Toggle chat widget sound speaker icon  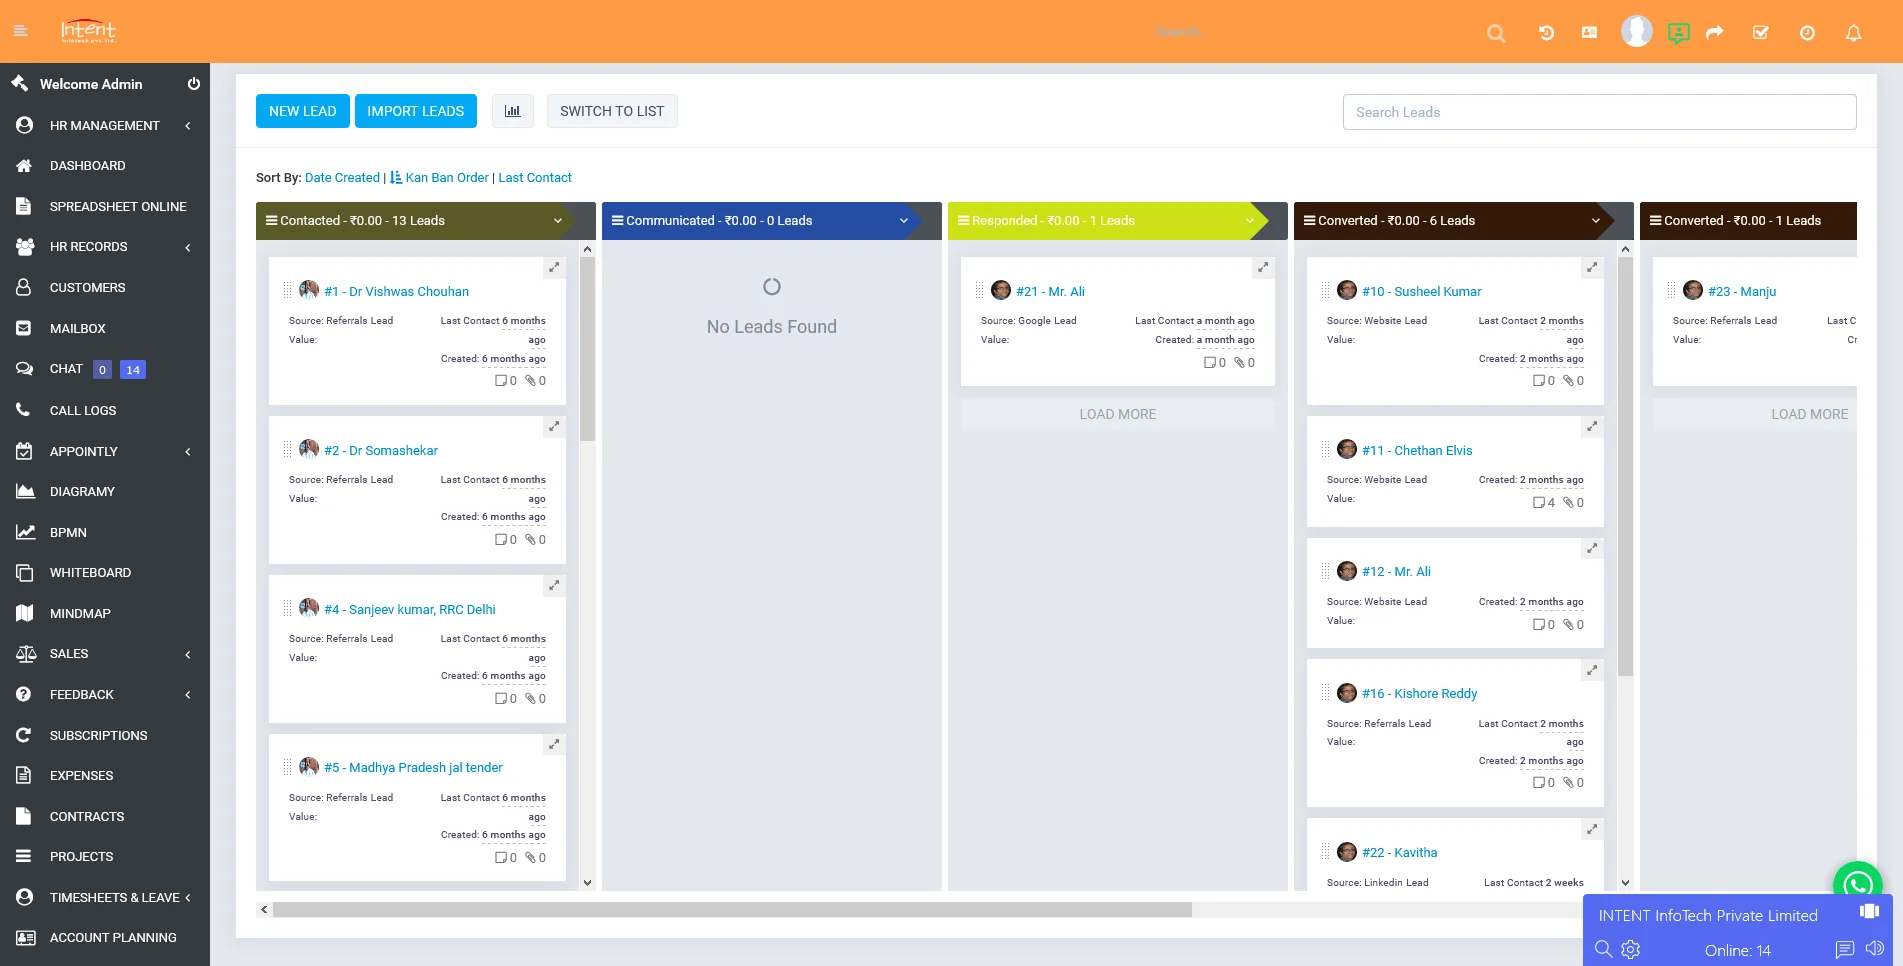click(x=1875, y=949)
